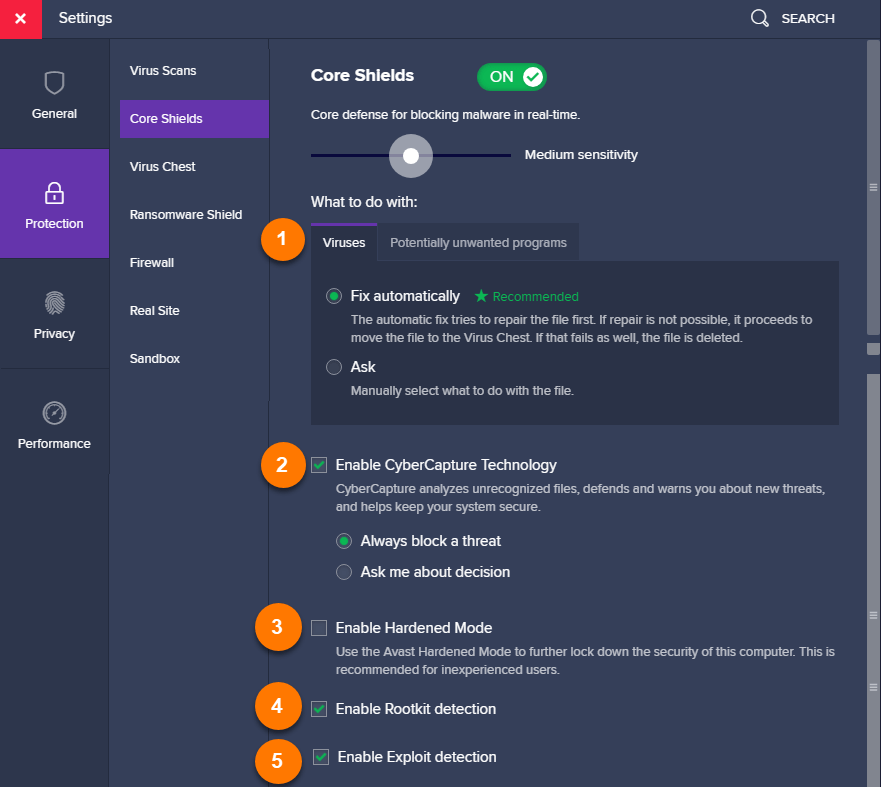Select the Ask radio button

334,367
